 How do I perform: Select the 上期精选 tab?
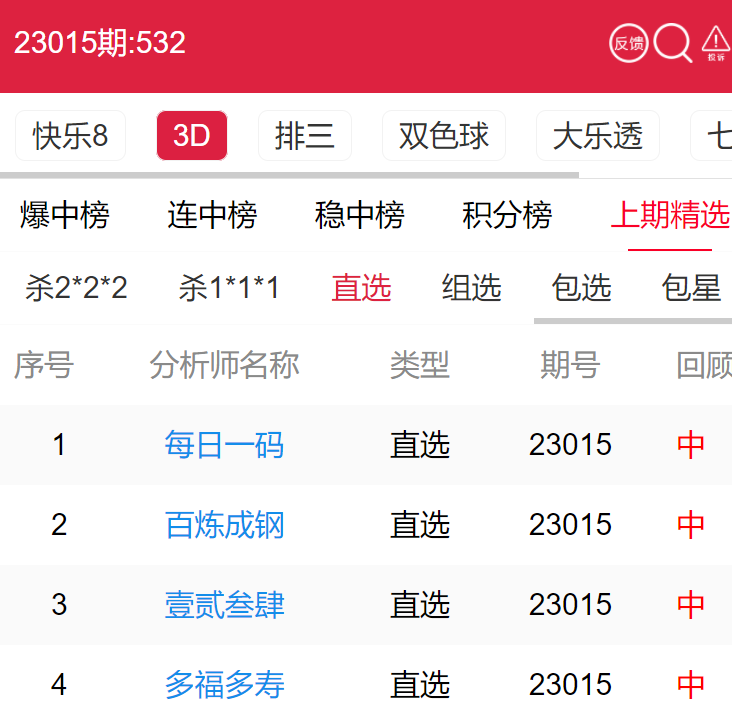670,215
